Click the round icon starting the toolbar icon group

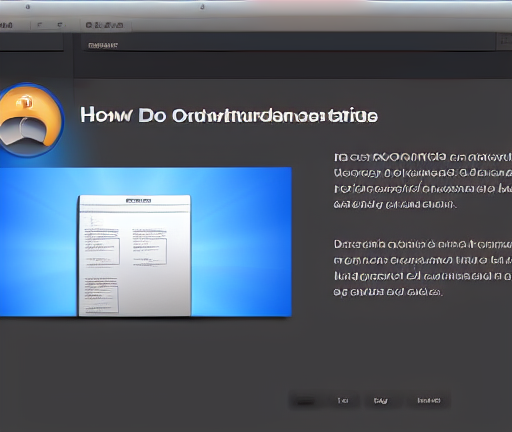coord(89,25)
